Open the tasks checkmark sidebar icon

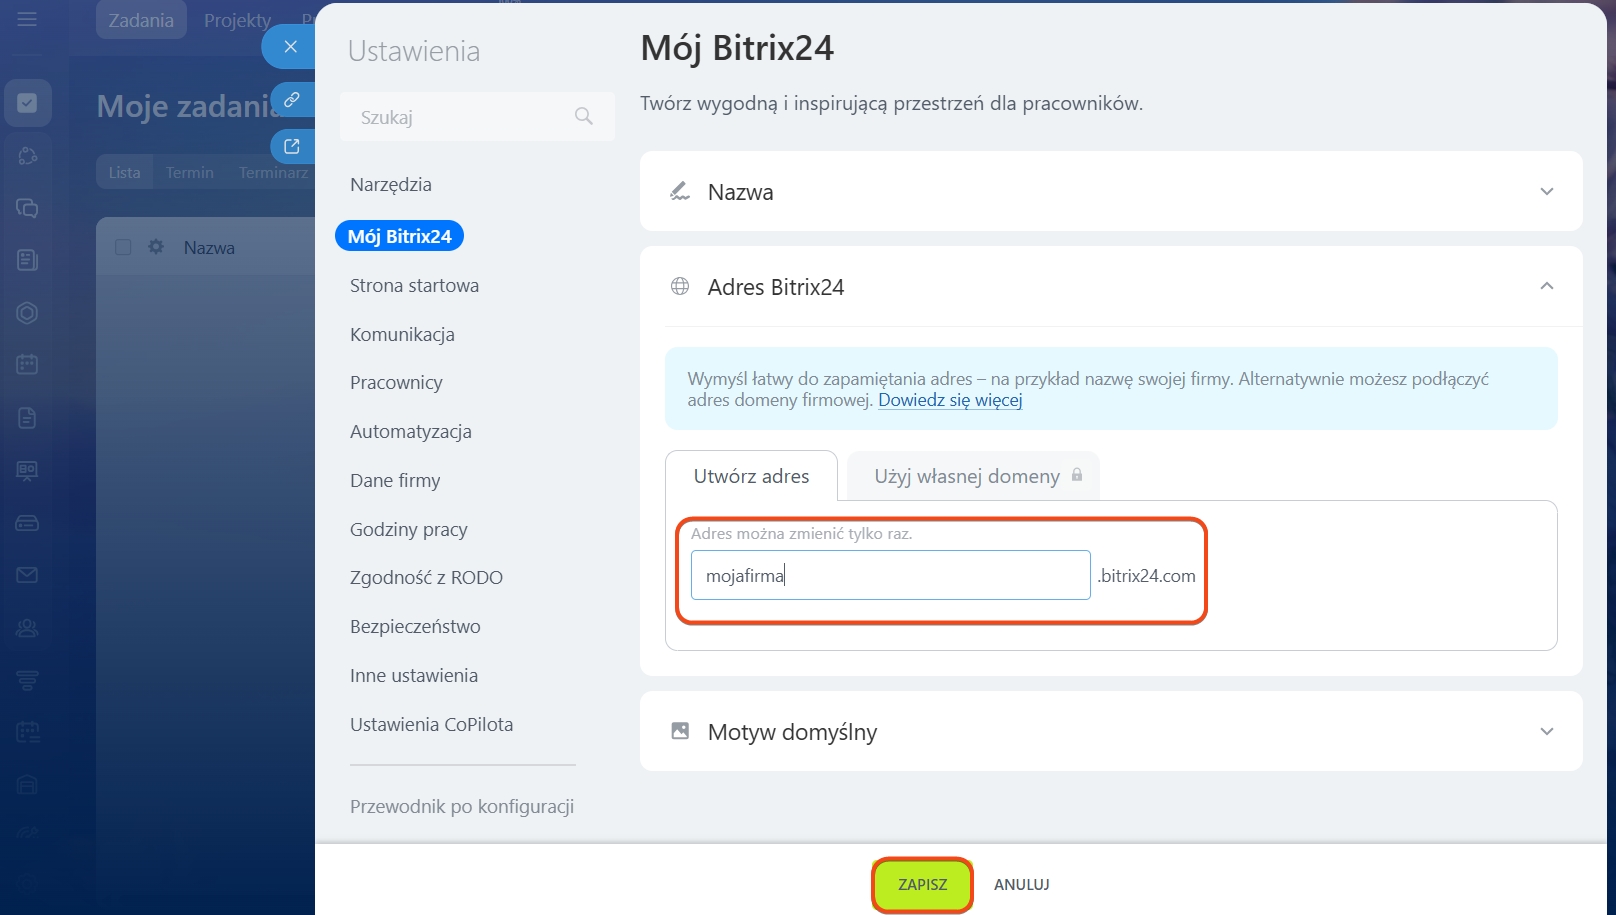(28, 103)
